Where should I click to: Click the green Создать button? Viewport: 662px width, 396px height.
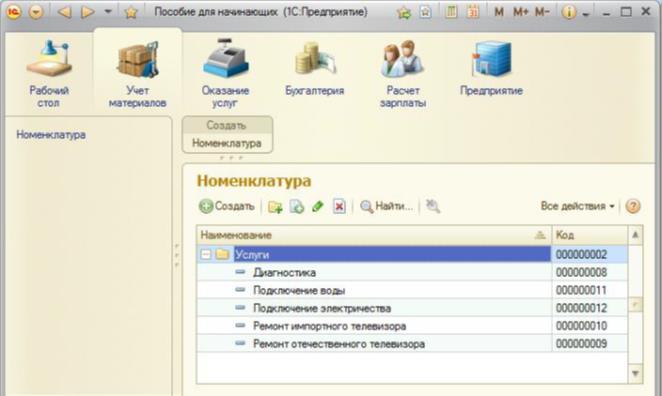227,206
